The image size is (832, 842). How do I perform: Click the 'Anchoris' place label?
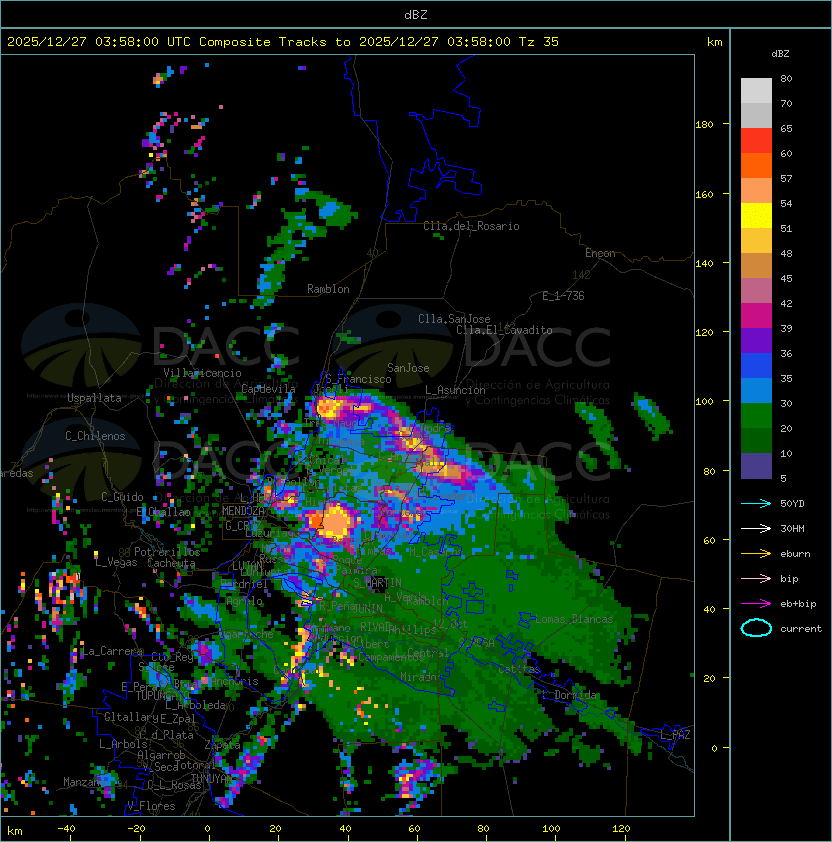[234, 681]
